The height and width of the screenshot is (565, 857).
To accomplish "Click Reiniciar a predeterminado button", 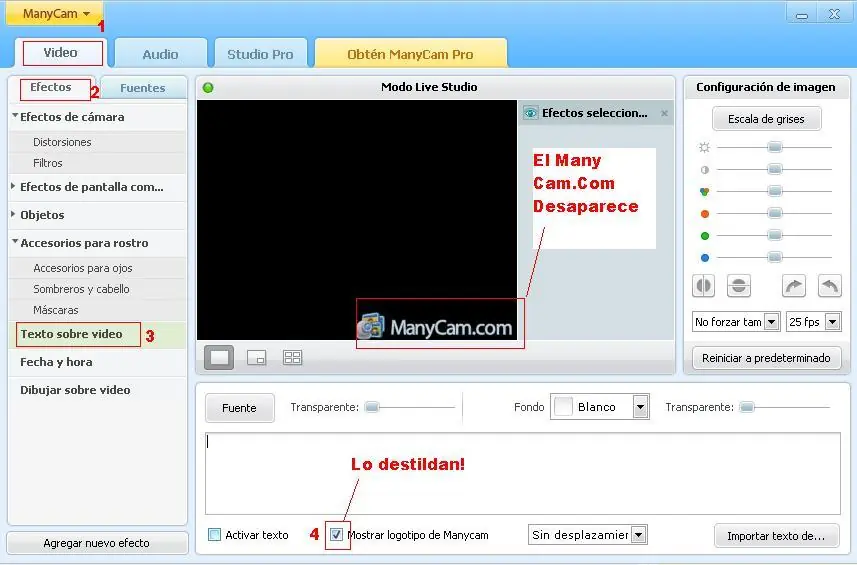I will pos(766,358).
